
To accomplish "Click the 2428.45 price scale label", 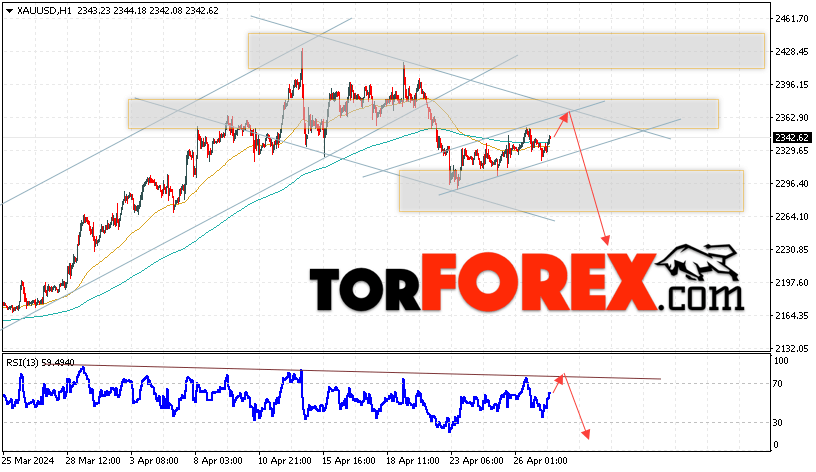I will point(792,52).
